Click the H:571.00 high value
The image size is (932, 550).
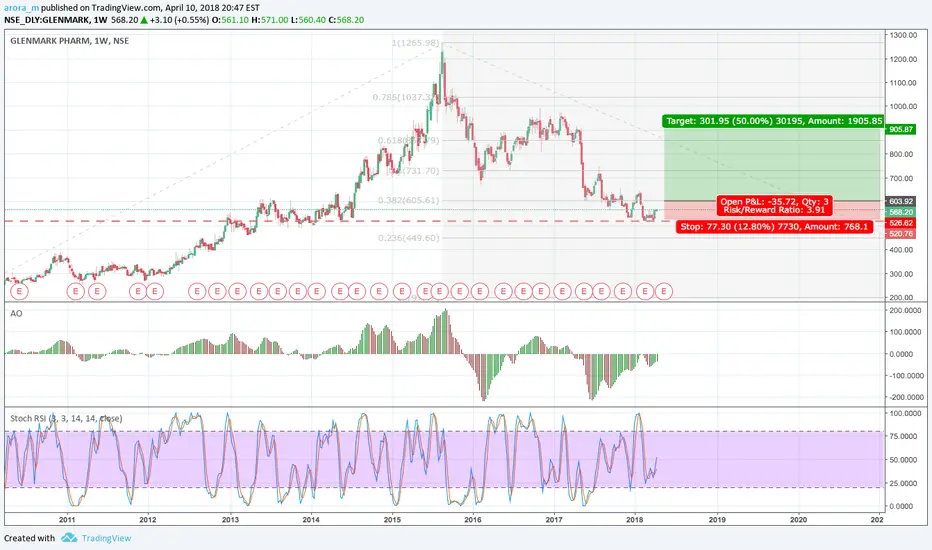(269, 20)
